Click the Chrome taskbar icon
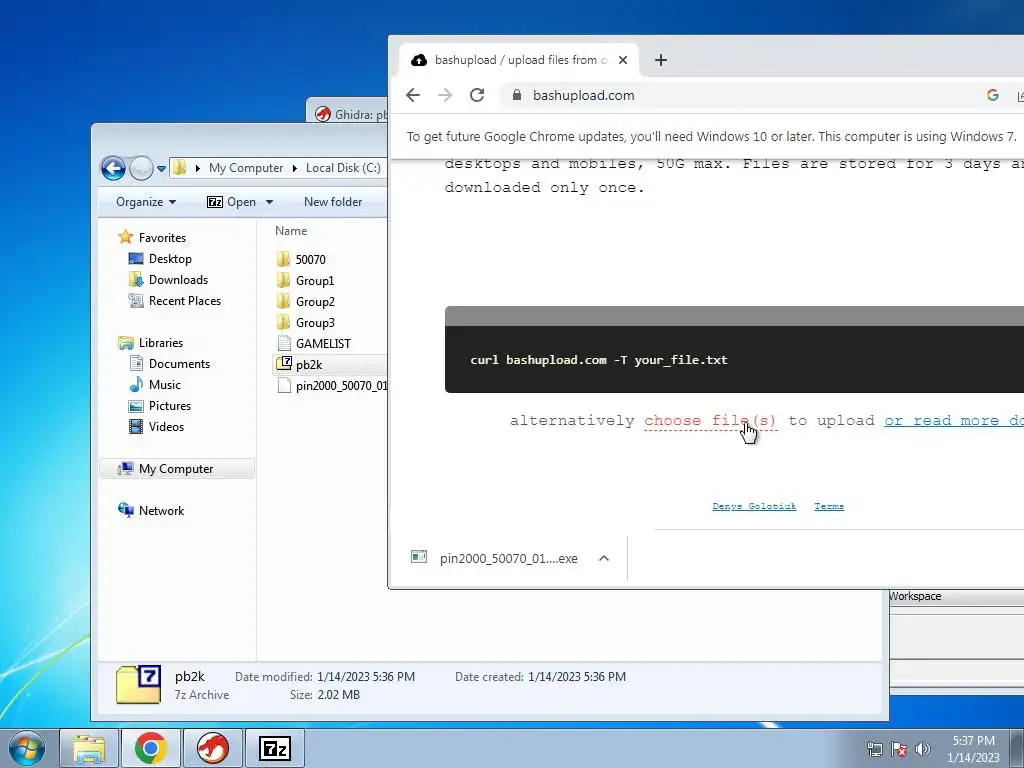The height and width of the screenshot is (768, 1024). click(x=150, y=748)
